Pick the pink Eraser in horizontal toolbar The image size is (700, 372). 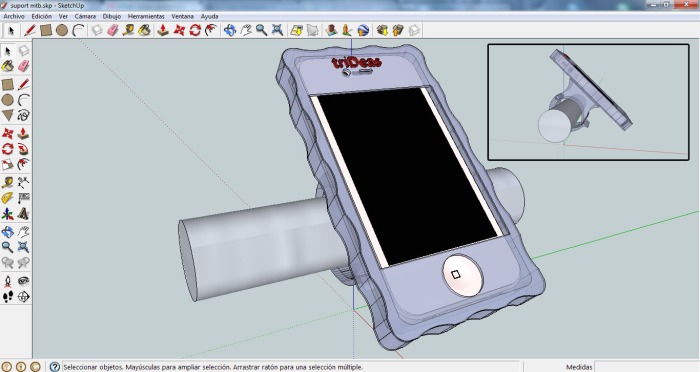[x=112, y=30]
